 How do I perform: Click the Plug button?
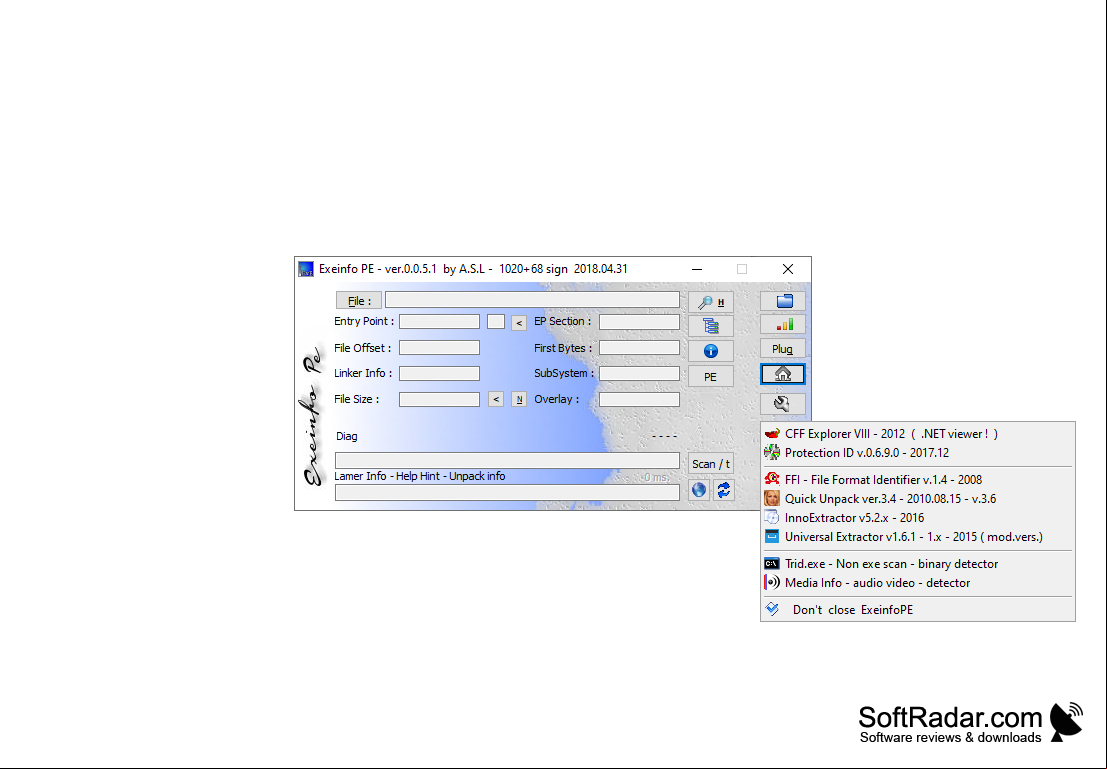783,349
